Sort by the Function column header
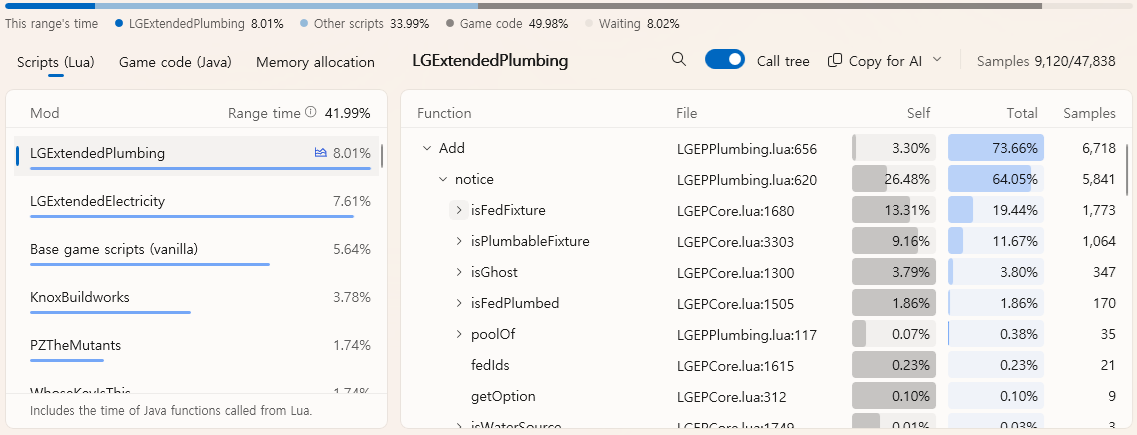Screen dimensions: 1137x435 444,113
